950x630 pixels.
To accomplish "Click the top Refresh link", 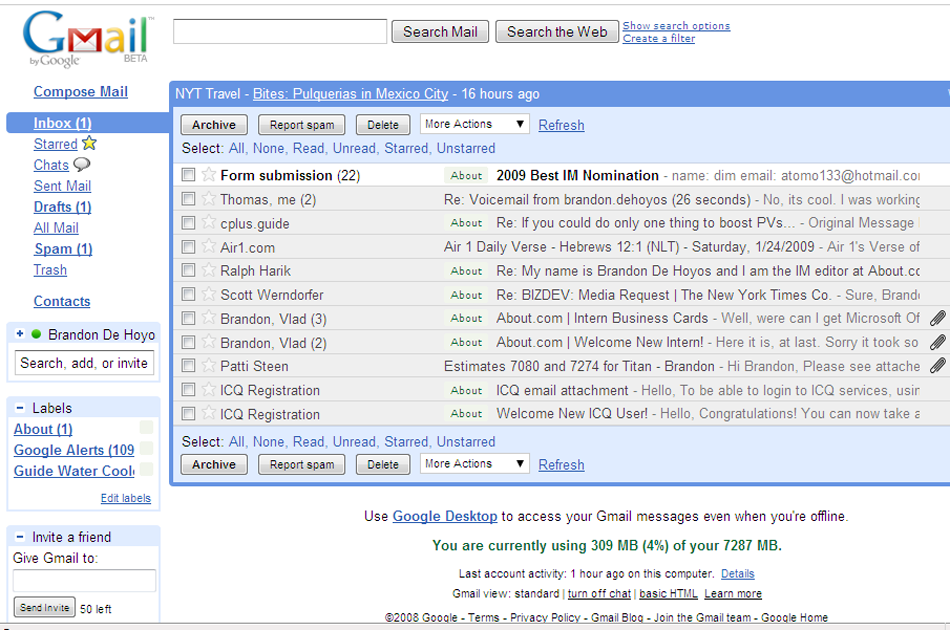I will [x=561, y=125].
